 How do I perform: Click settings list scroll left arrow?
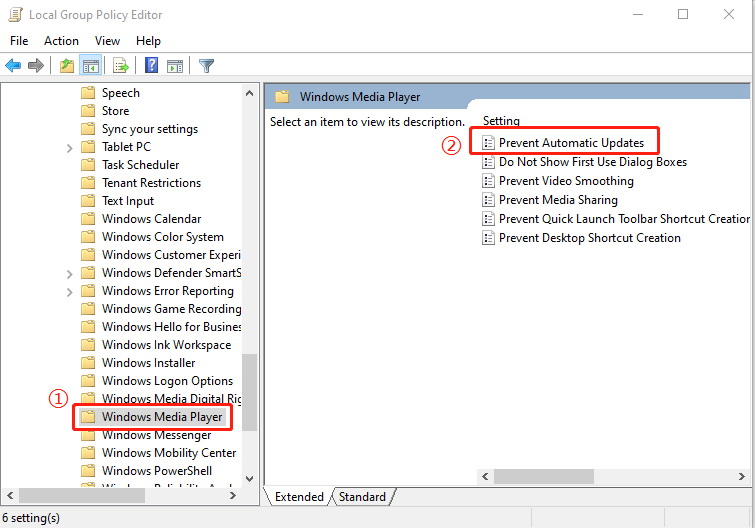pos(485,476)
